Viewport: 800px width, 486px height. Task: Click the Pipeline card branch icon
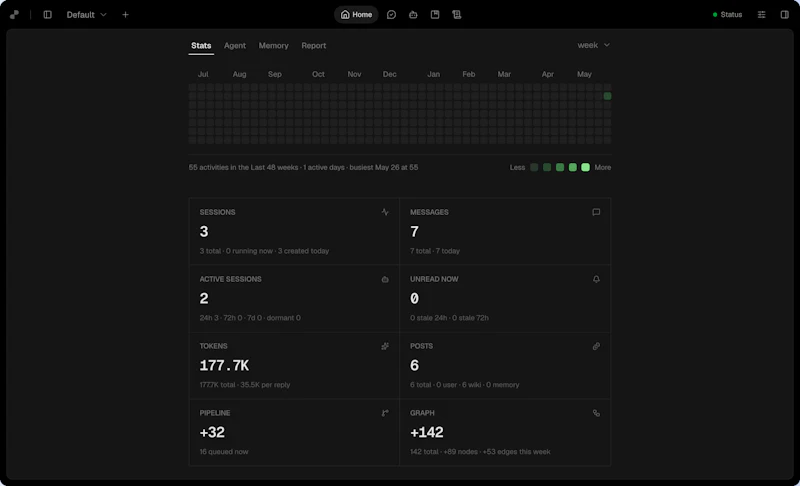pyautogui.click(x=385, y=413)
